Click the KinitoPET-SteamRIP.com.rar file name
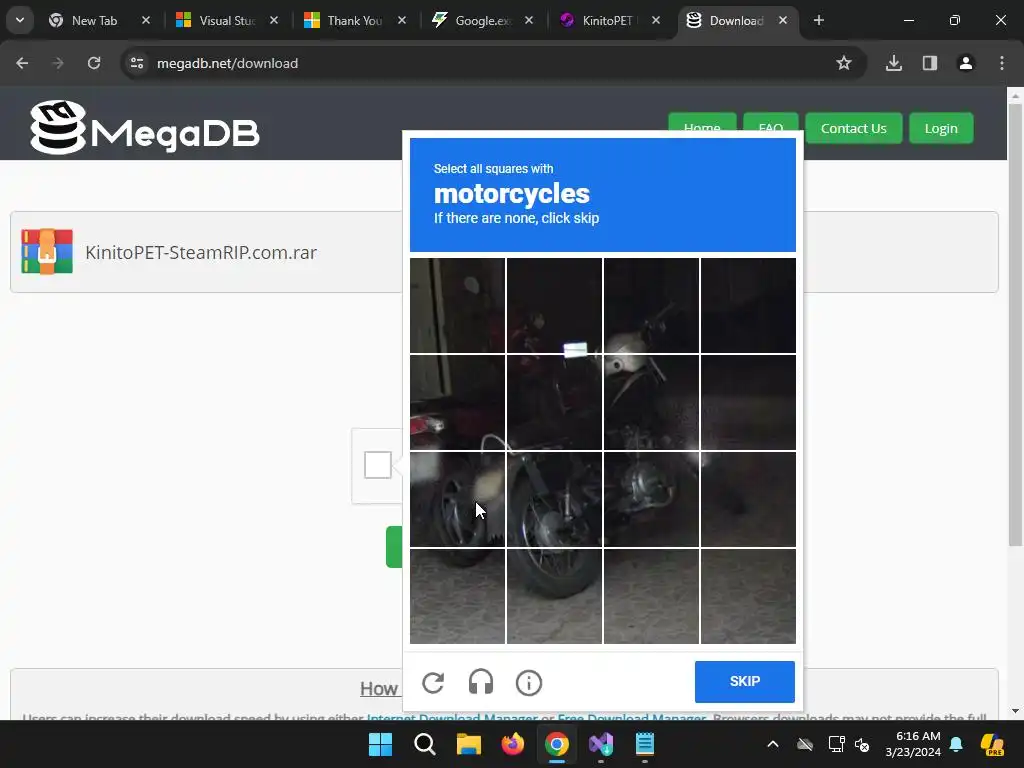The width and height of the screenshot is (1024, 768). coord(201,252)
